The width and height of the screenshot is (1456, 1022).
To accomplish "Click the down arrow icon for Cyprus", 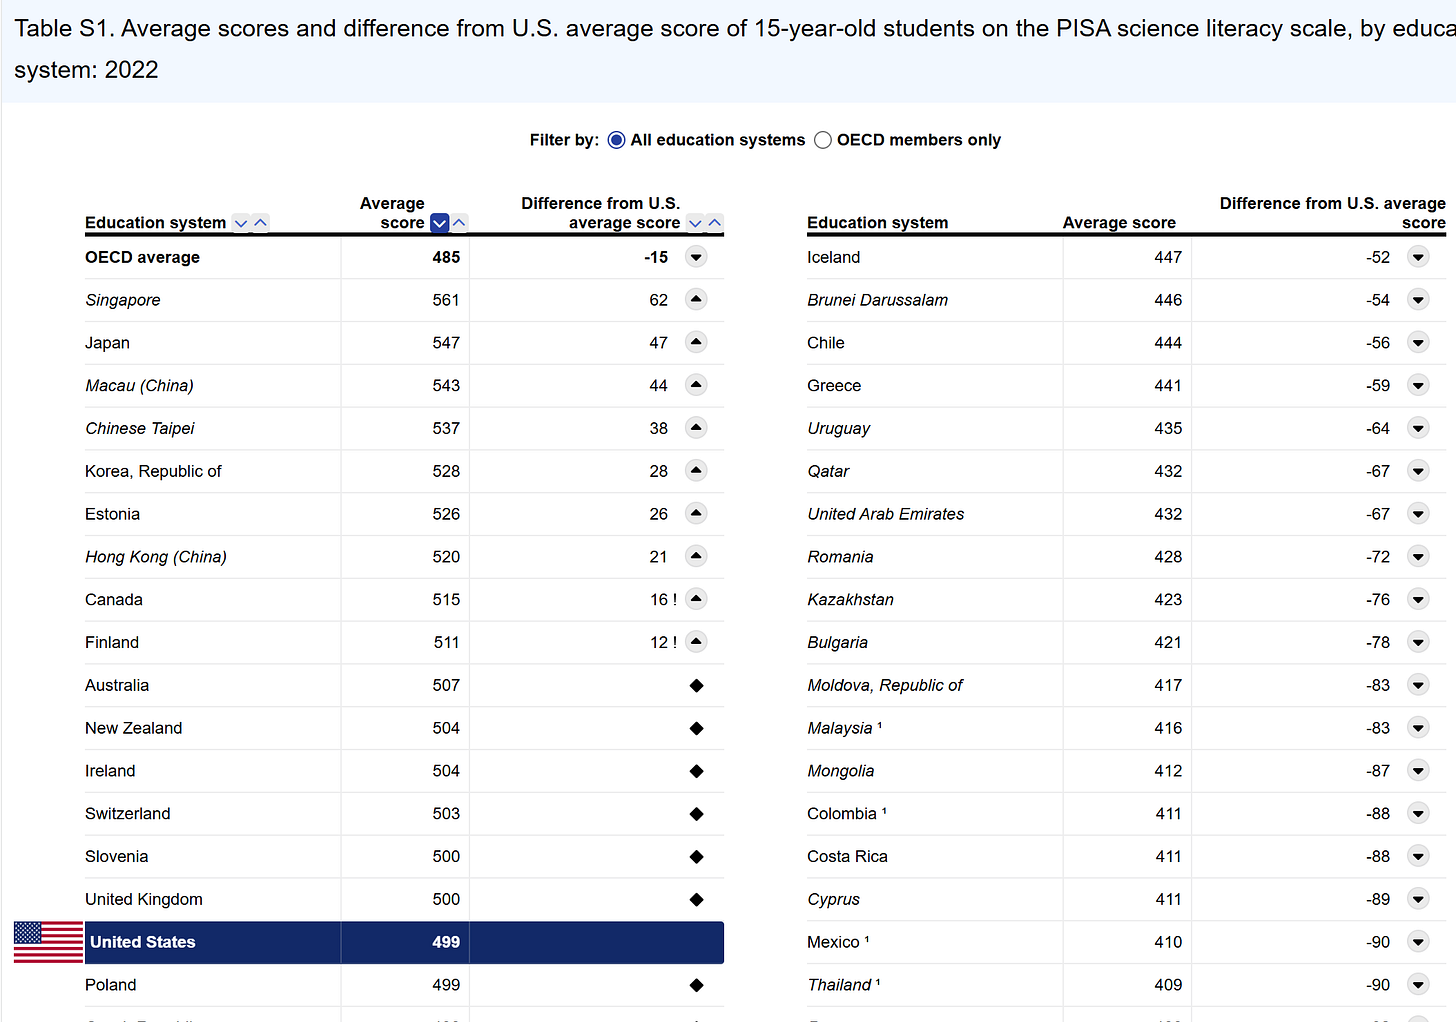I will click(x=1418, y=898).
